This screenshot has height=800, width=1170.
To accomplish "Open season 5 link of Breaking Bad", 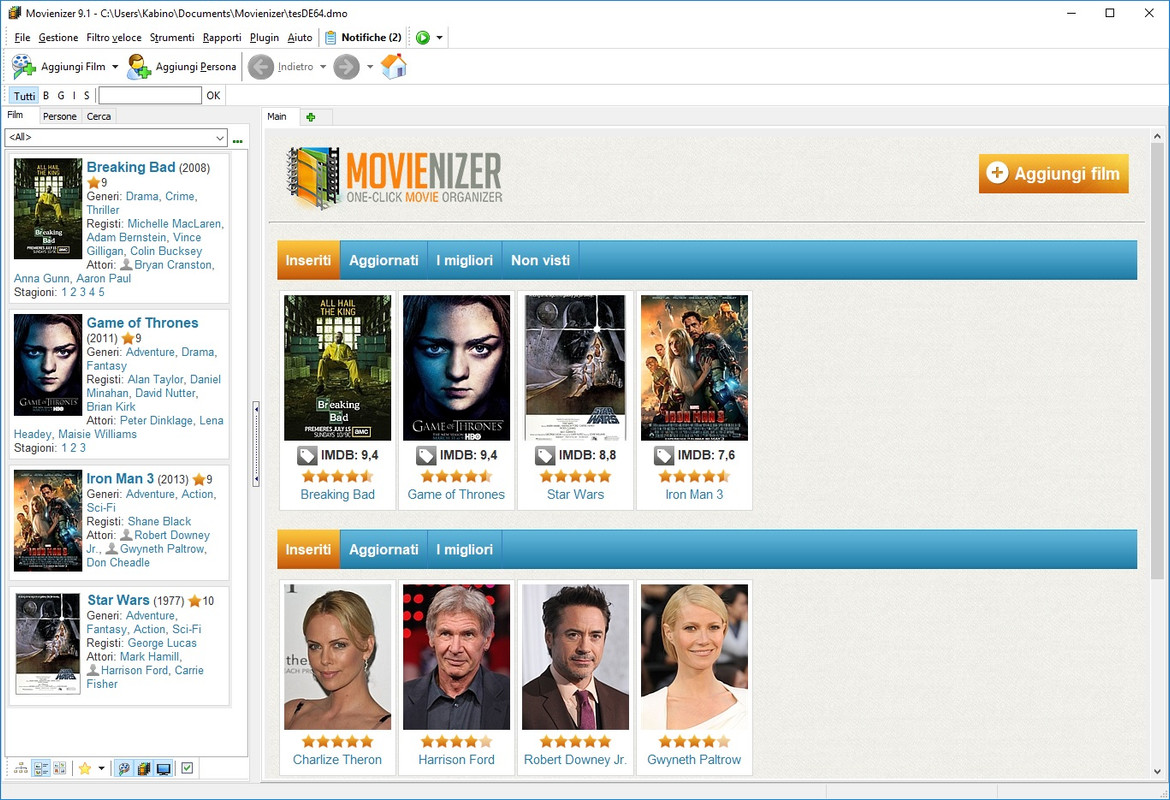I will pyautogui.click(x=101, y=293).
